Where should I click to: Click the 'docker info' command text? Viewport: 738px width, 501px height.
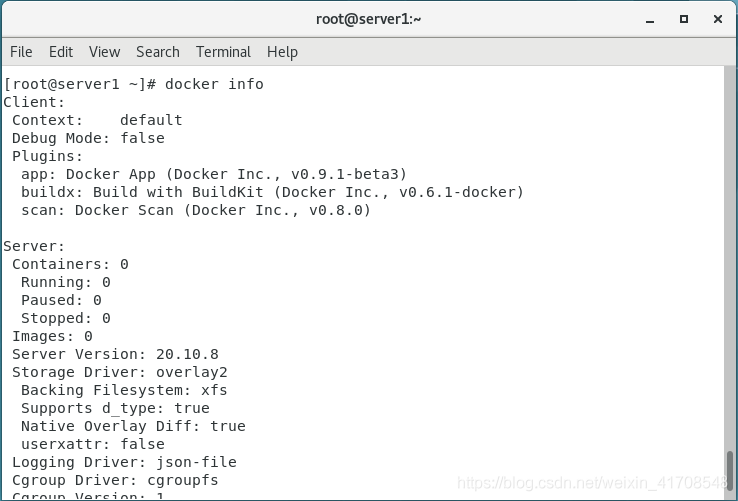pos(214,84)
